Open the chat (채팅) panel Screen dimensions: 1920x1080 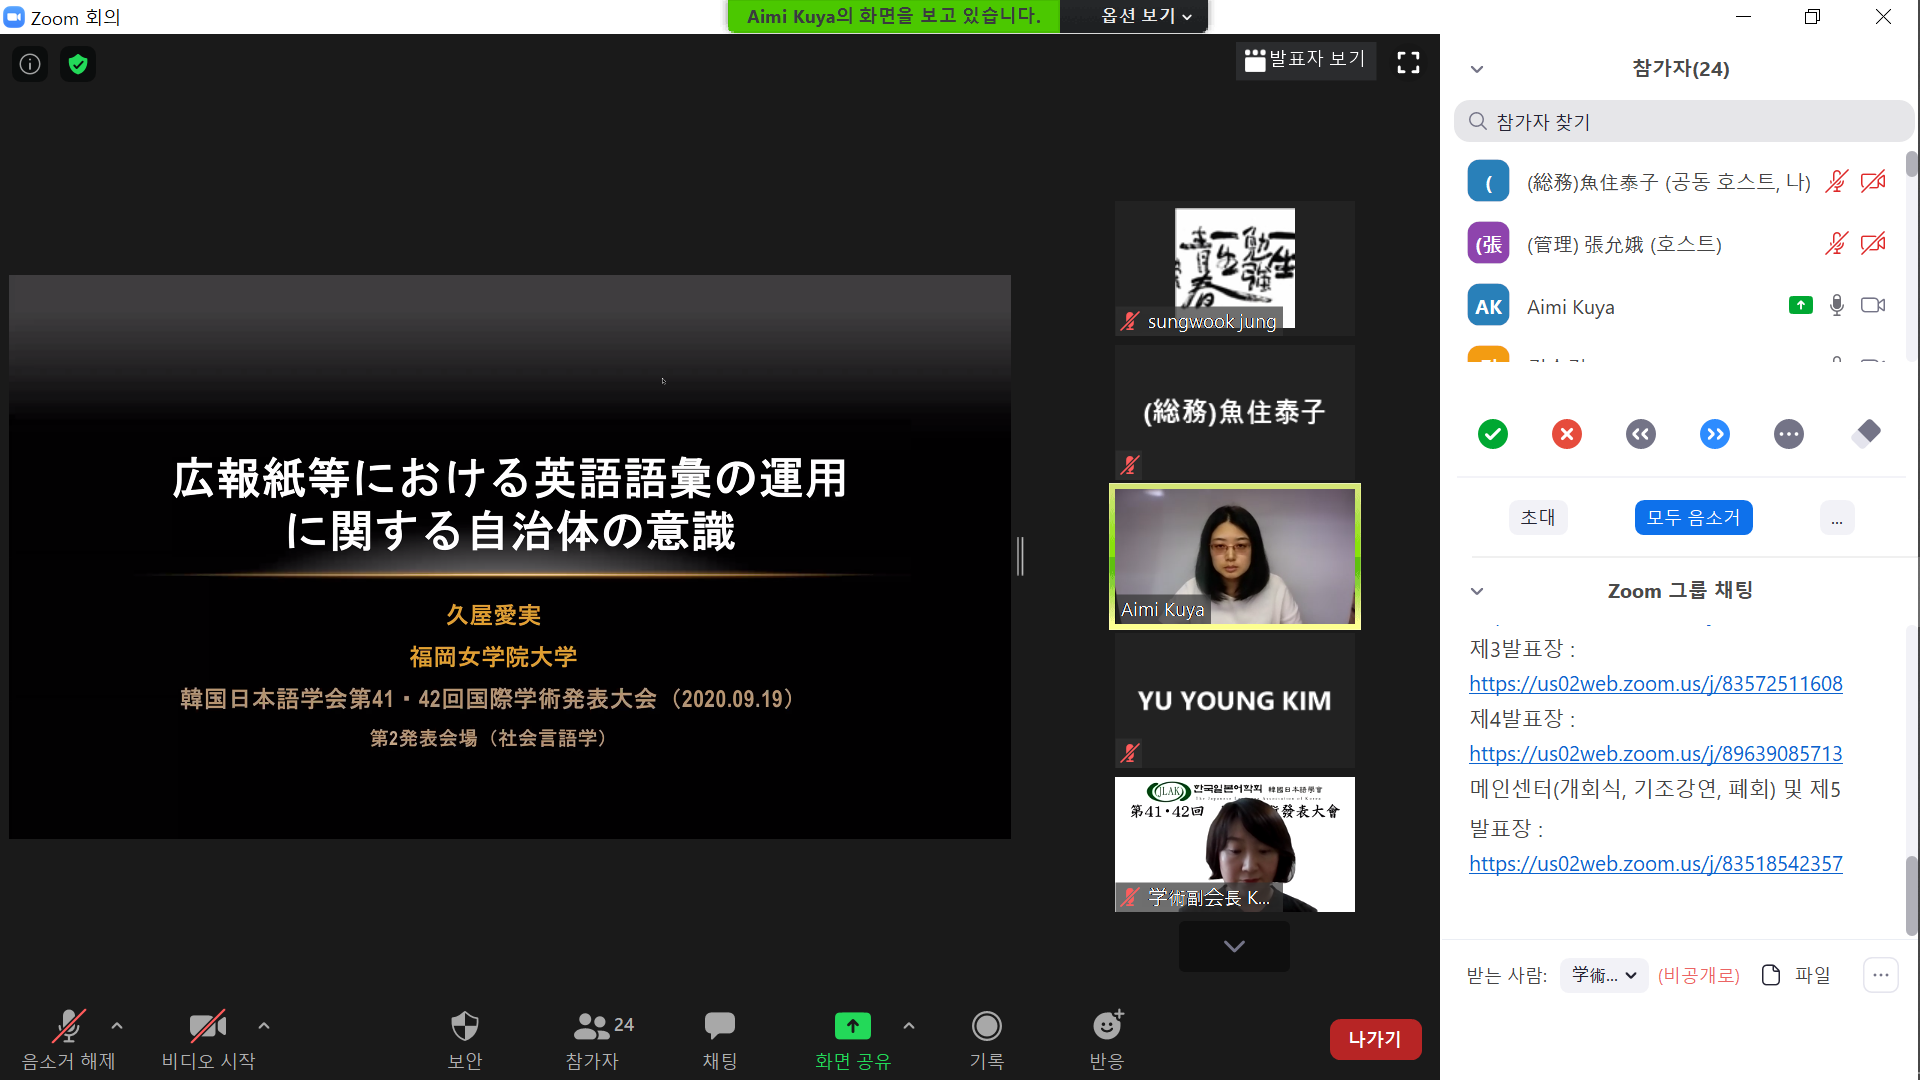(x=719, y=1038)
